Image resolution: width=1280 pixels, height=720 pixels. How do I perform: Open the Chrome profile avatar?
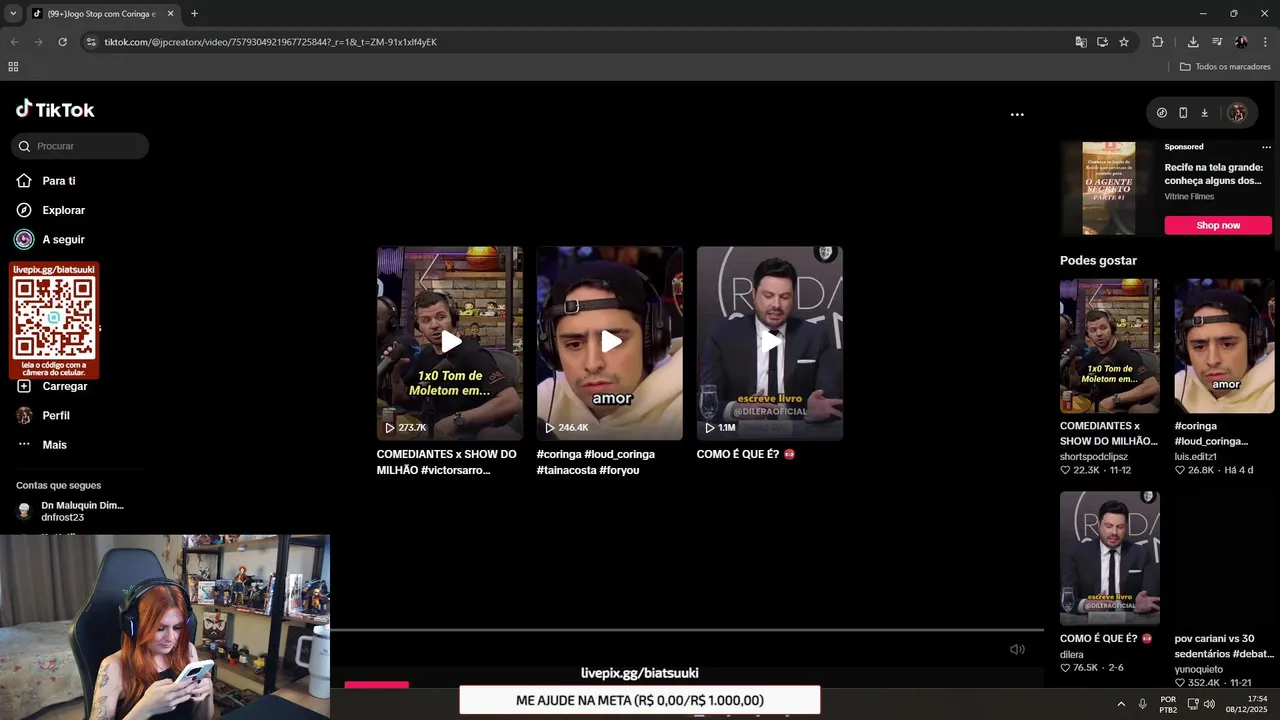(1241, 42)
